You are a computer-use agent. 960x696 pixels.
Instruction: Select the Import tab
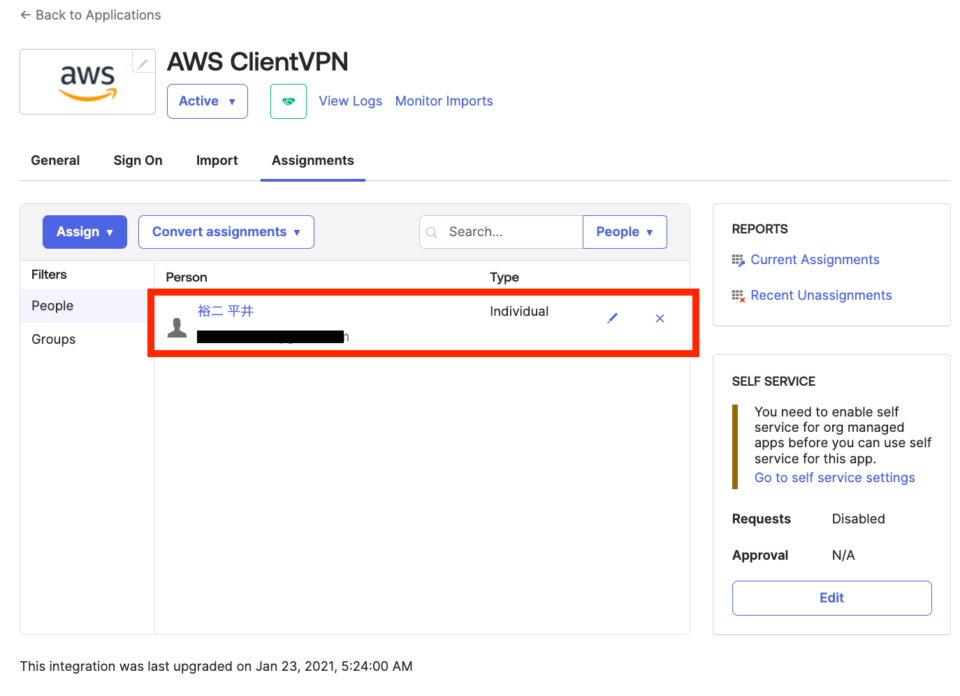(217, 160)
